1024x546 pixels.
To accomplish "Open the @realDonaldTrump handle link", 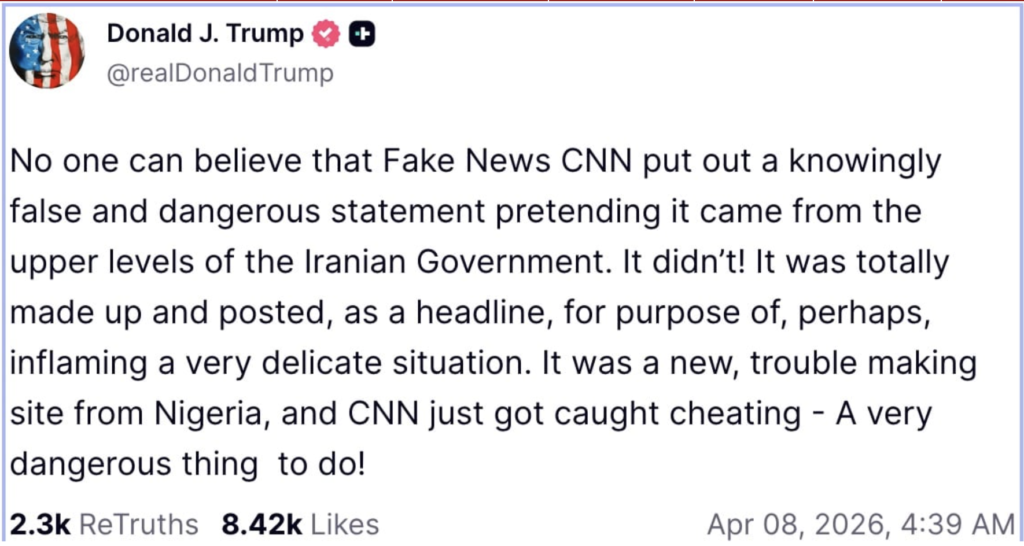I will [220, 74].
